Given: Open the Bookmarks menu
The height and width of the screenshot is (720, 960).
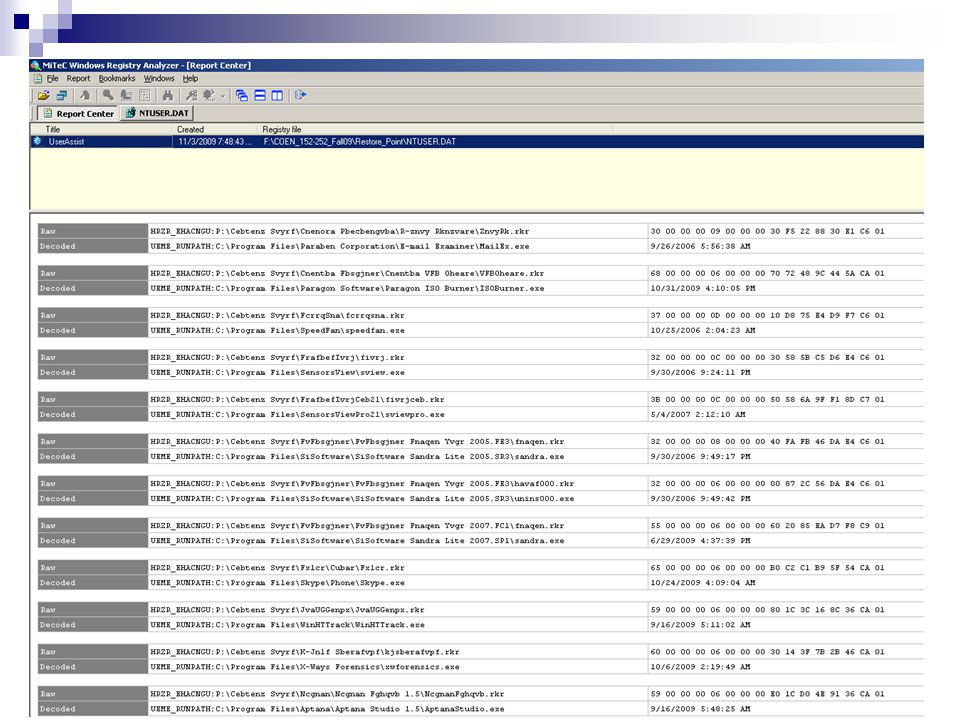Looking at the screenshot, I should point(117,79).
